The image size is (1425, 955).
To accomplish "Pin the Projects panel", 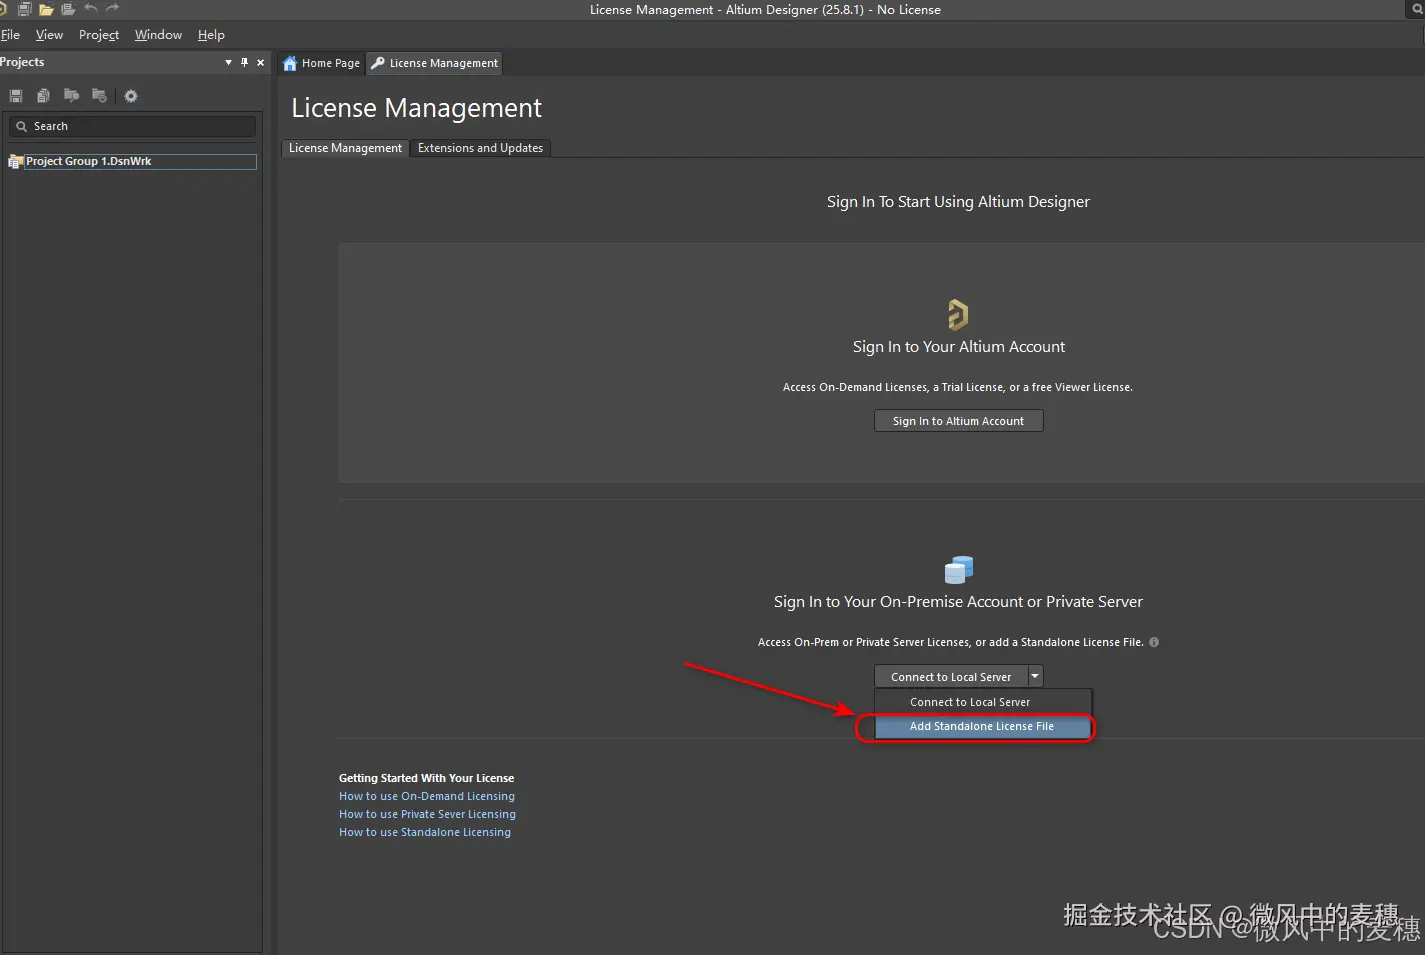I will 244,62.
